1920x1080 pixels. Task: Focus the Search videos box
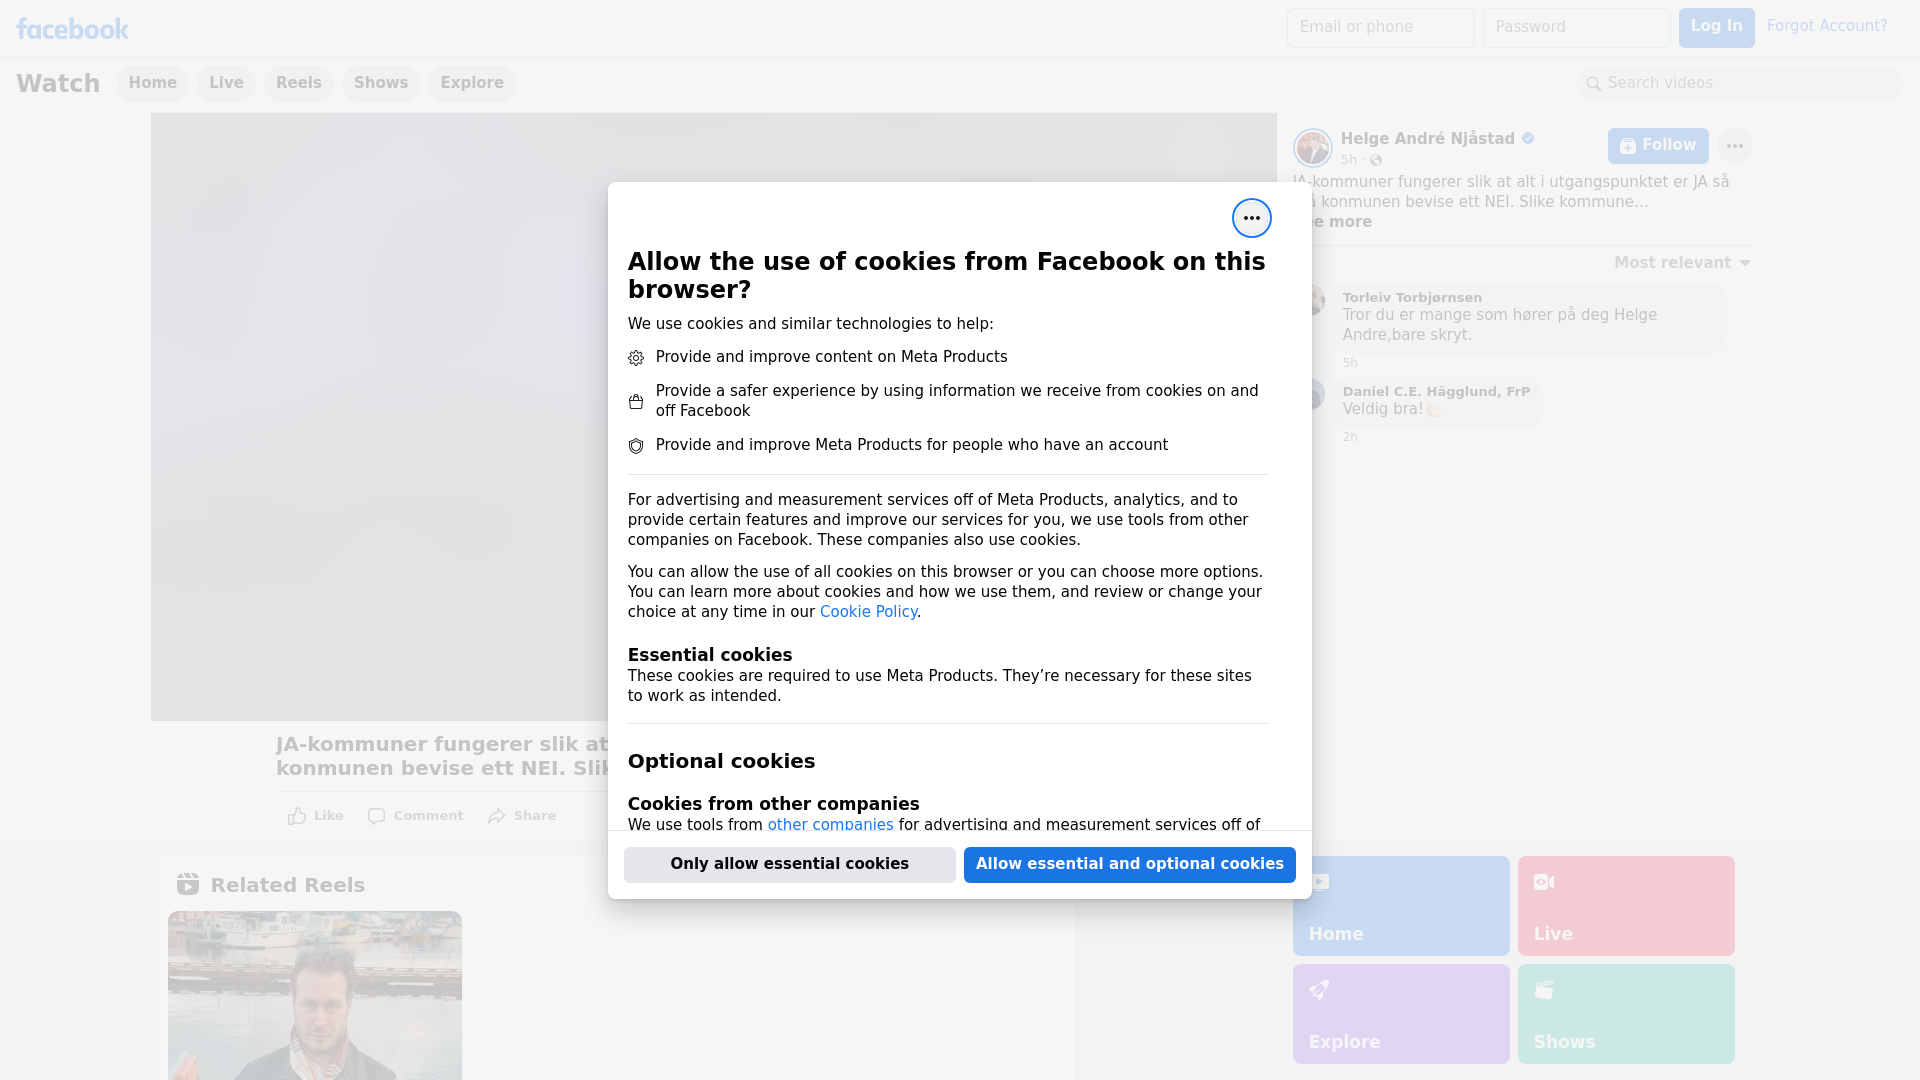[1740, 83]
